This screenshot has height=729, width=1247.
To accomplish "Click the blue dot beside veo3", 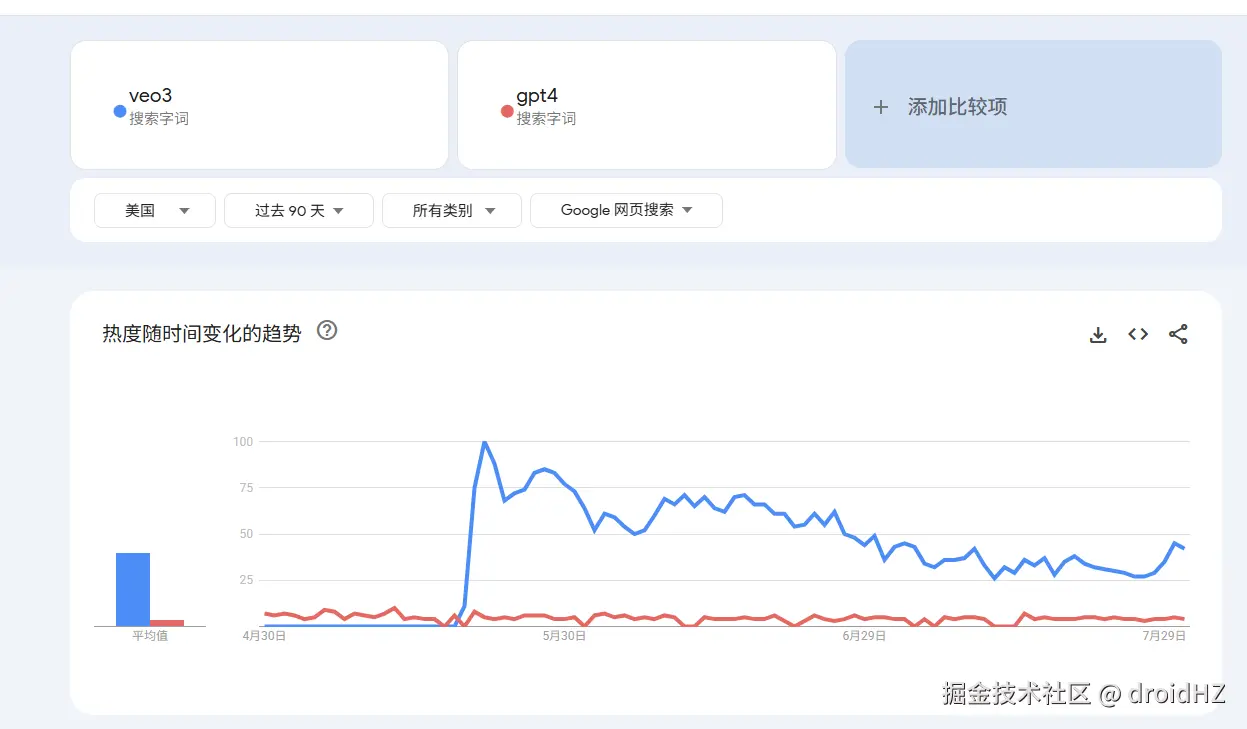I will tap(120, 111).
